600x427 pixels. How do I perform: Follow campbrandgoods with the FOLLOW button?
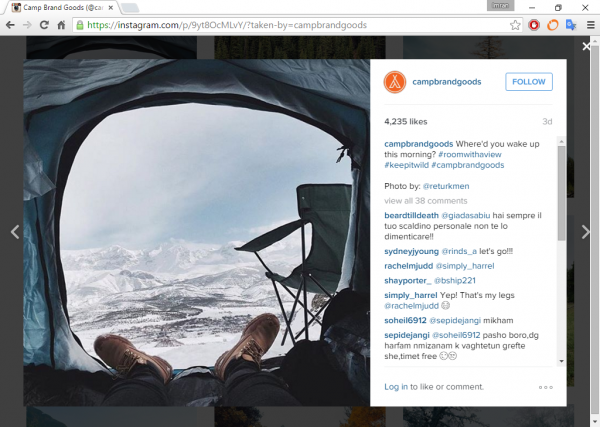[529, 82]
